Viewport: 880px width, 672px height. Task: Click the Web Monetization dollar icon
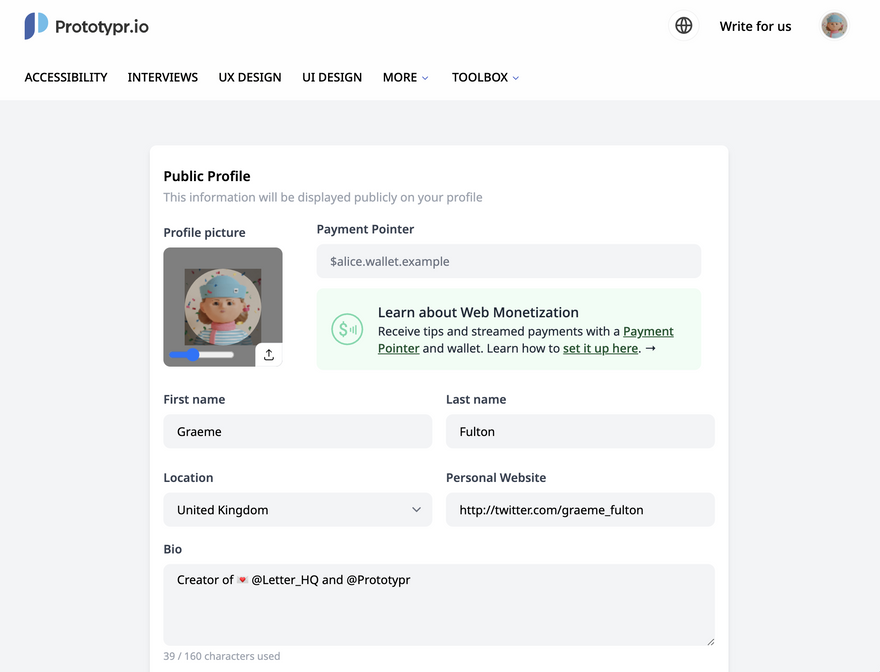(x=347, y=329)
